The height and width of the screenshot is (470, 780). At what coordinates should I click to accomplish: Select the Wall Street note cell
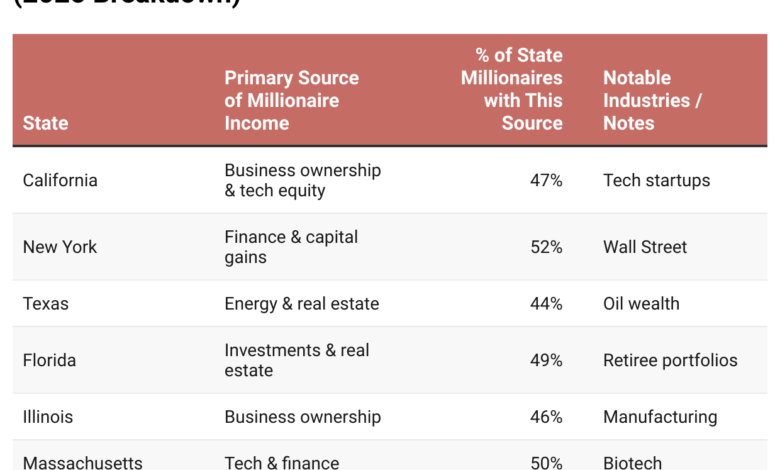(x=645, y=247)
